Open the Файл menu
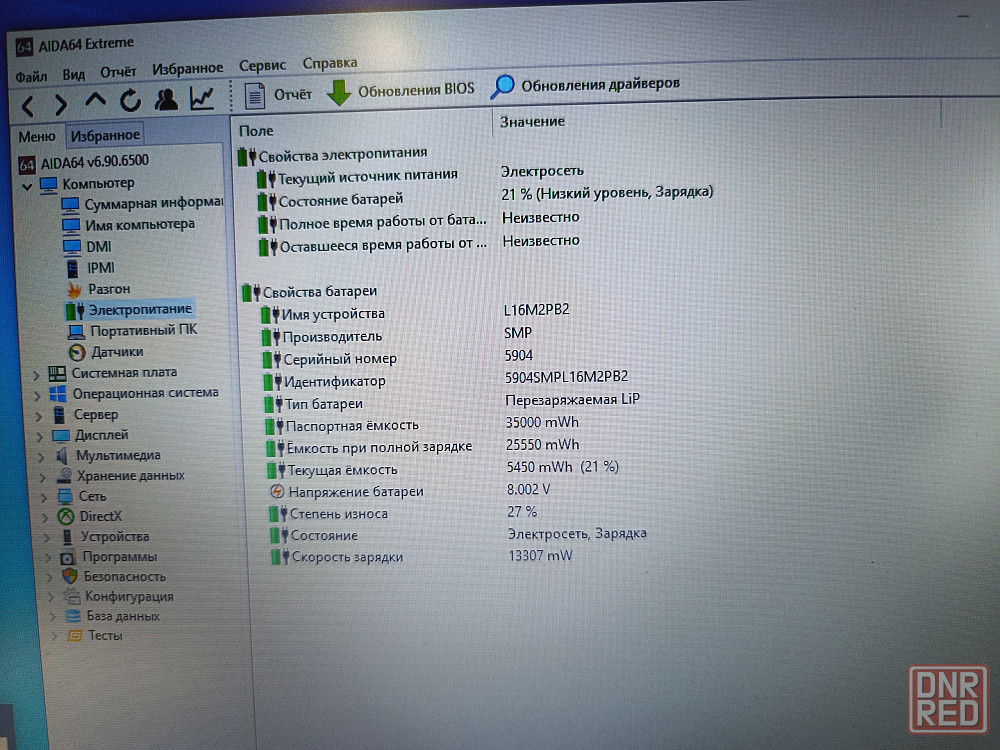This screenshot has height=750, width=1000. (x=31, y=76)
